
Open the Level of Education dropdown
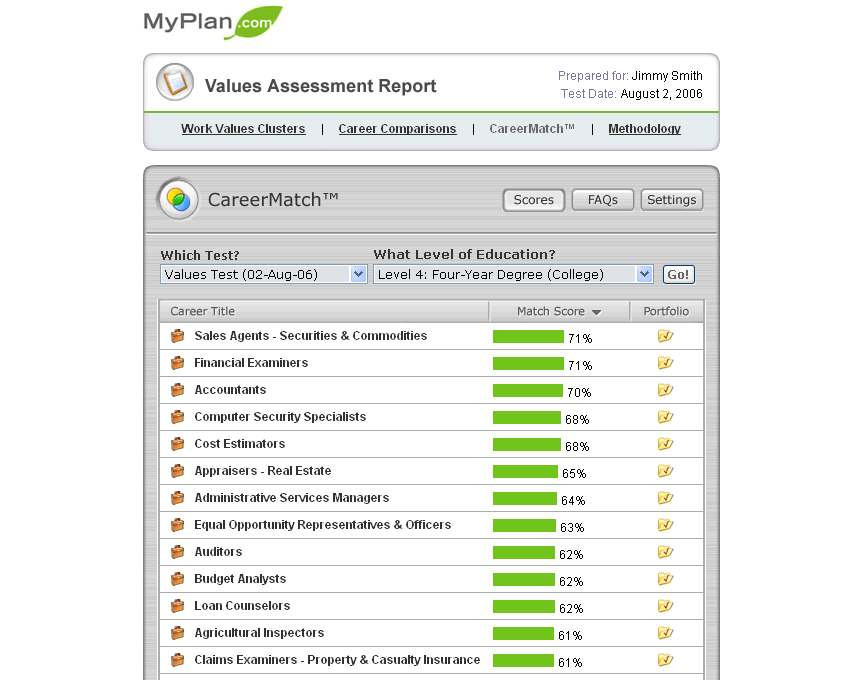[x=513, y=274]
